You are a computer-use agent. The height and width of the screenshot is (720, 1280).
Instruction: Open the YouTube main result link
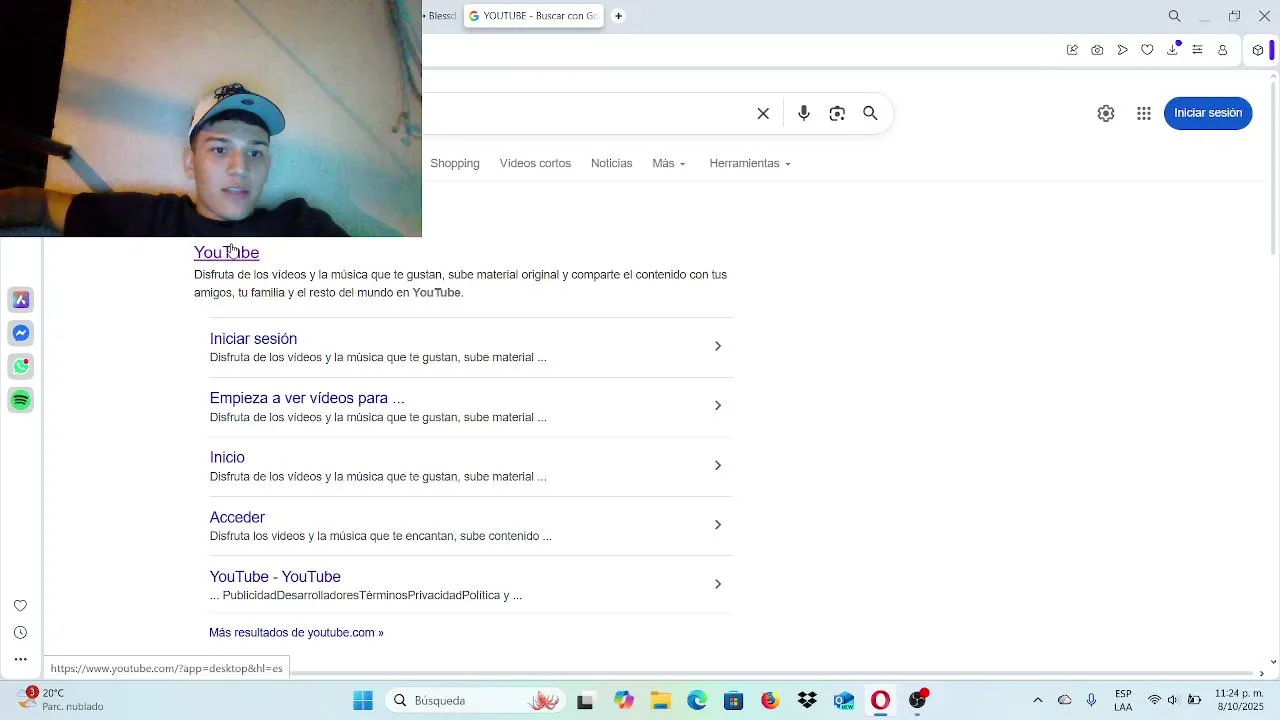[226, 252]
